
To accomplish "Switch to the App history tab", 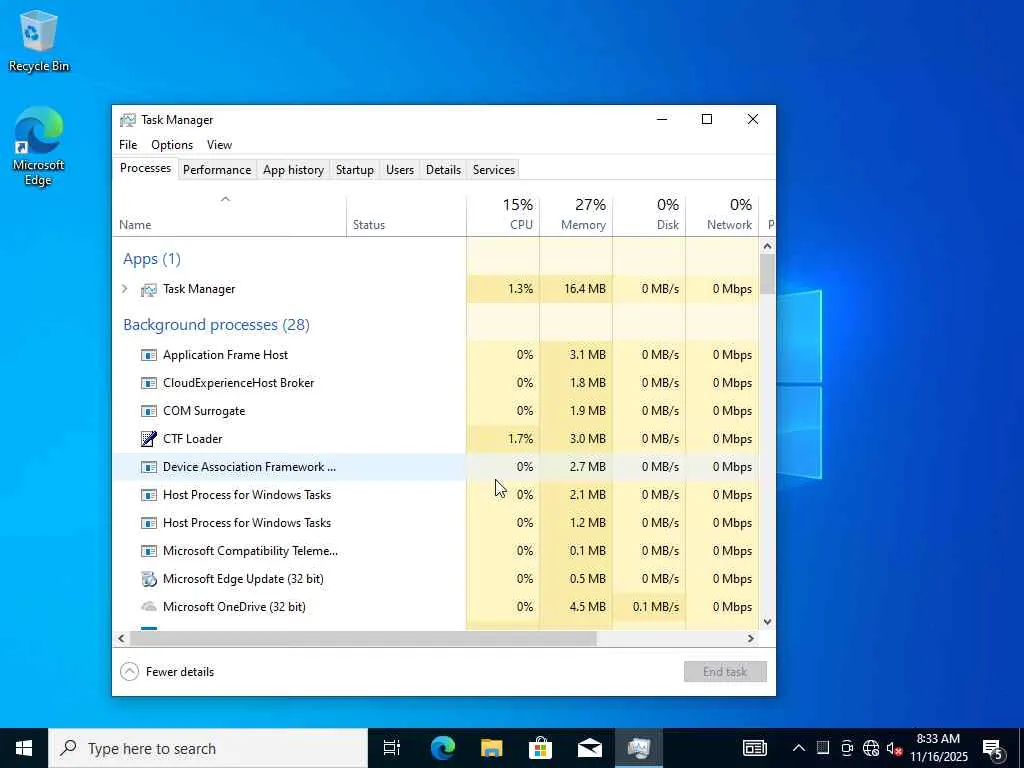I will pyautogui.click(x=293, y=170).
